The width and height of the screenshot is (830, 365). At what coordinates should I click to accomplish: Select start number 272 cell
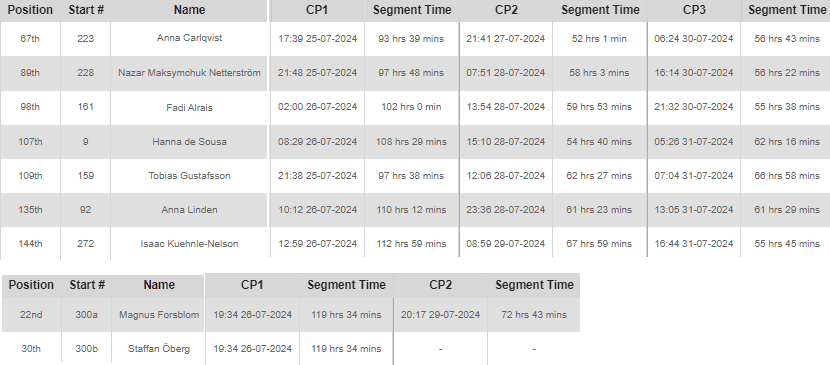tap(85, 244)
